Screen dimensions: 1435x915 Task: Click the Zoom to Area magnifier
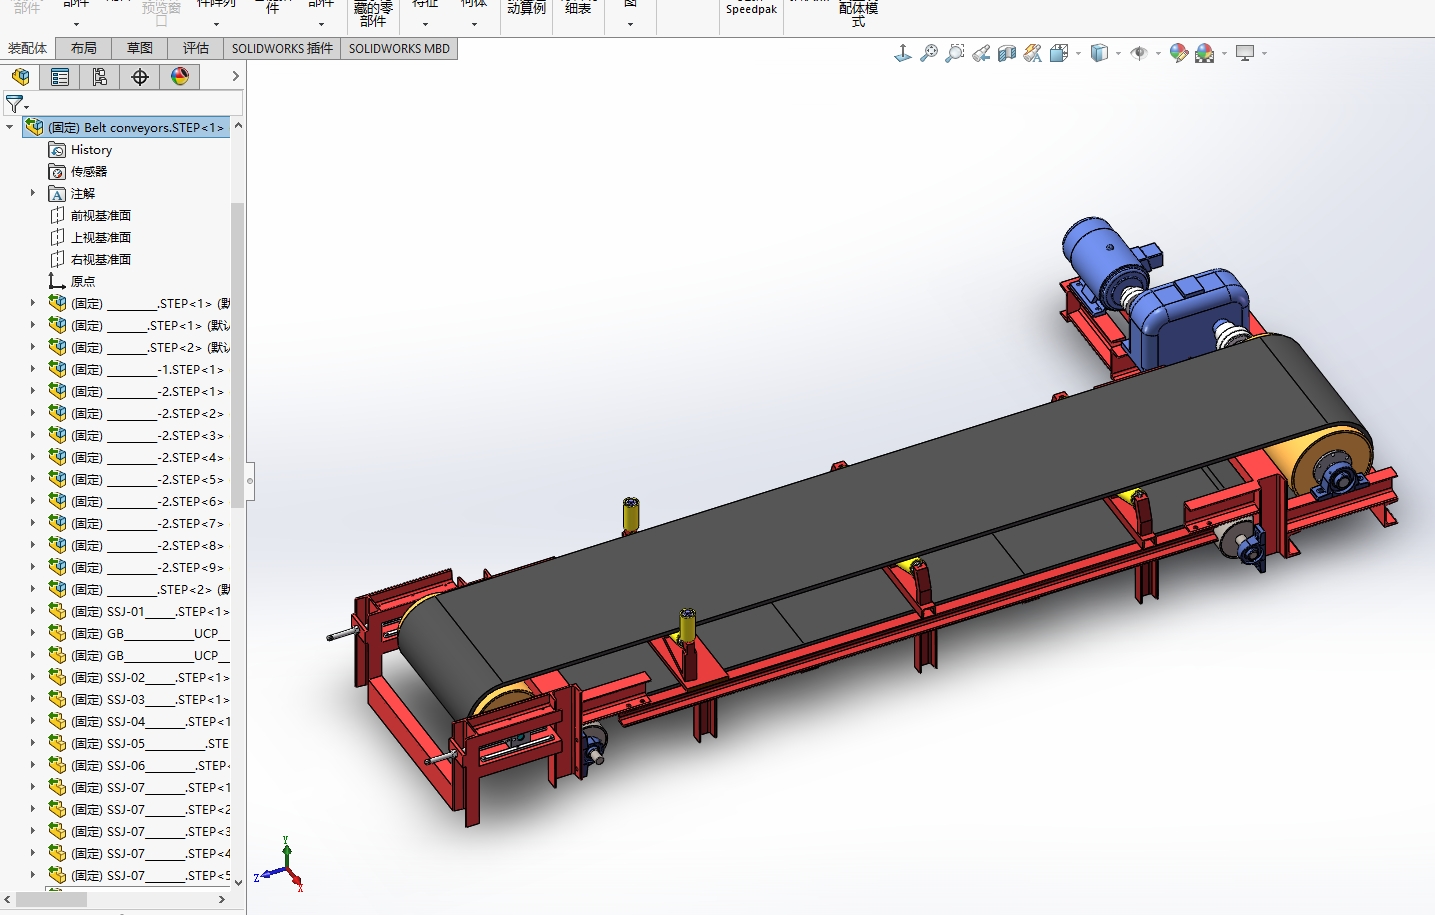click(x=955, y=53)
